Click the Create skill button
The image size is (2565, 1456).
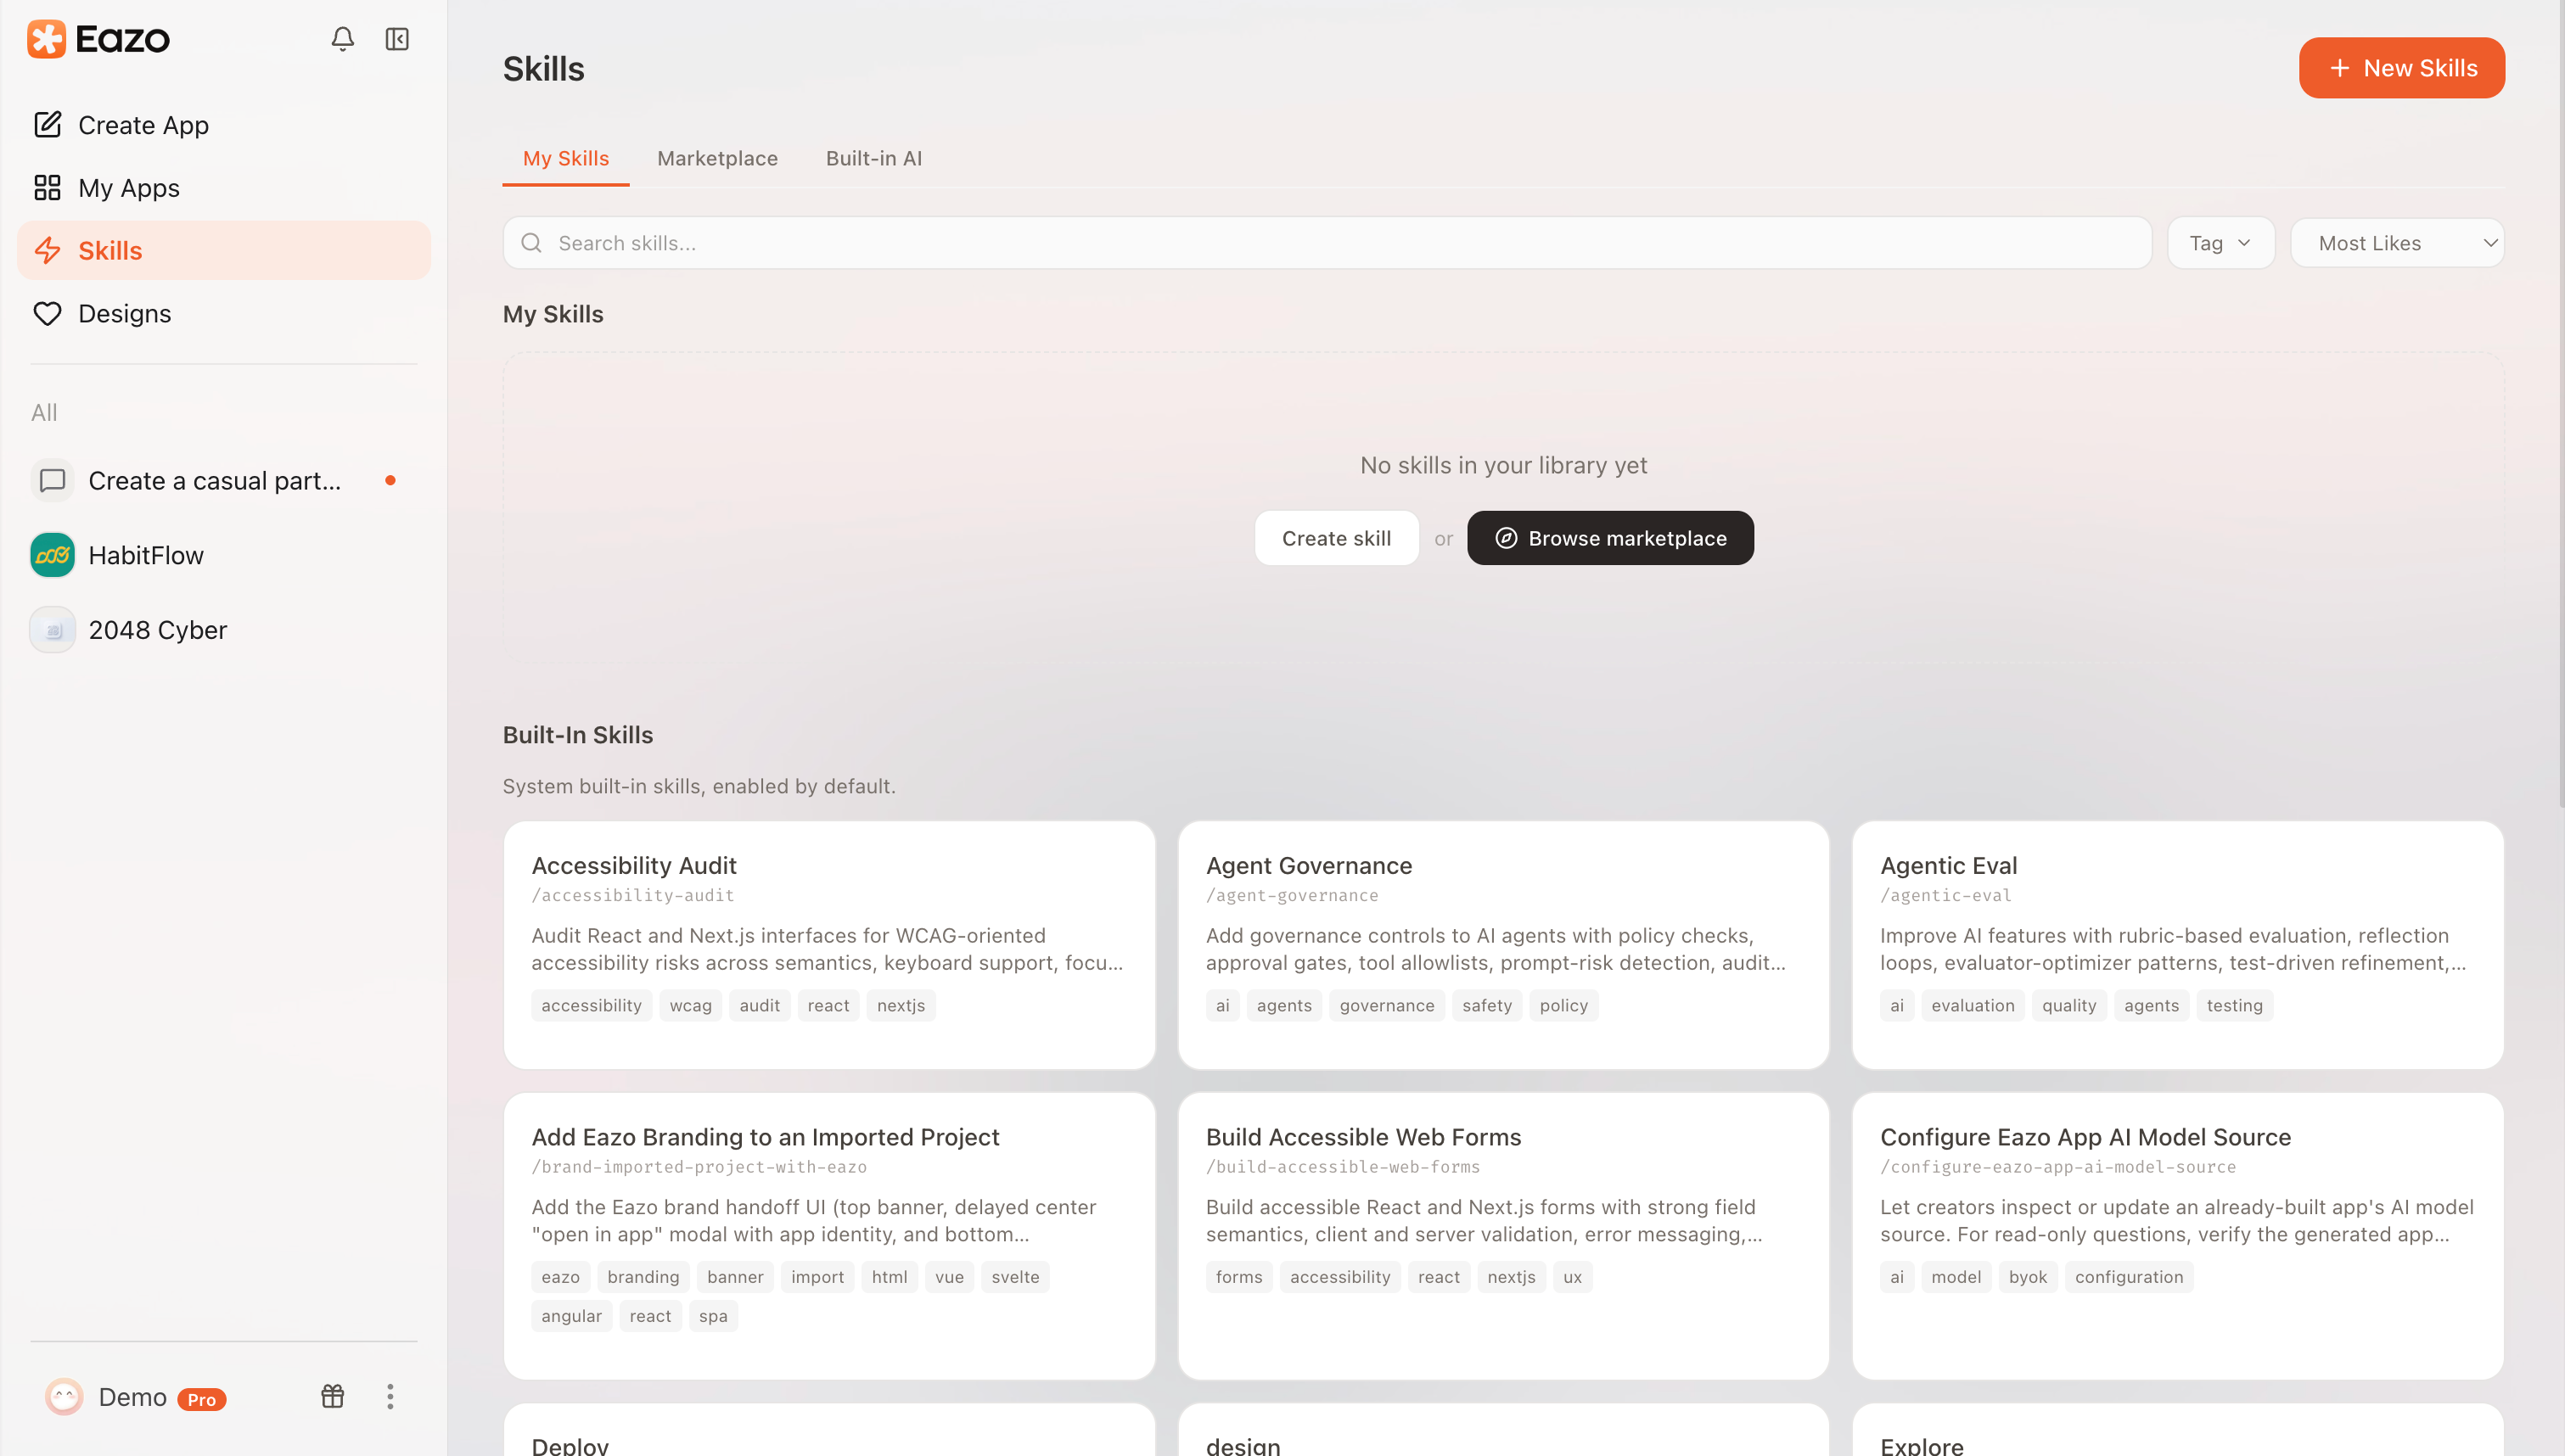(1336, 538)
